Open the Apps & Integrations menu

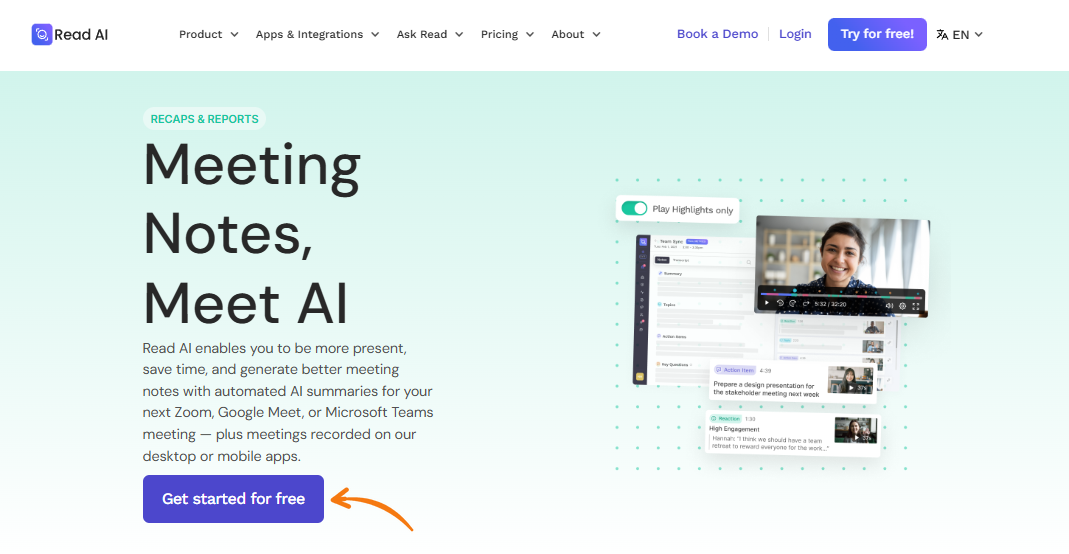pyautogui.click(x=309, y=34)
